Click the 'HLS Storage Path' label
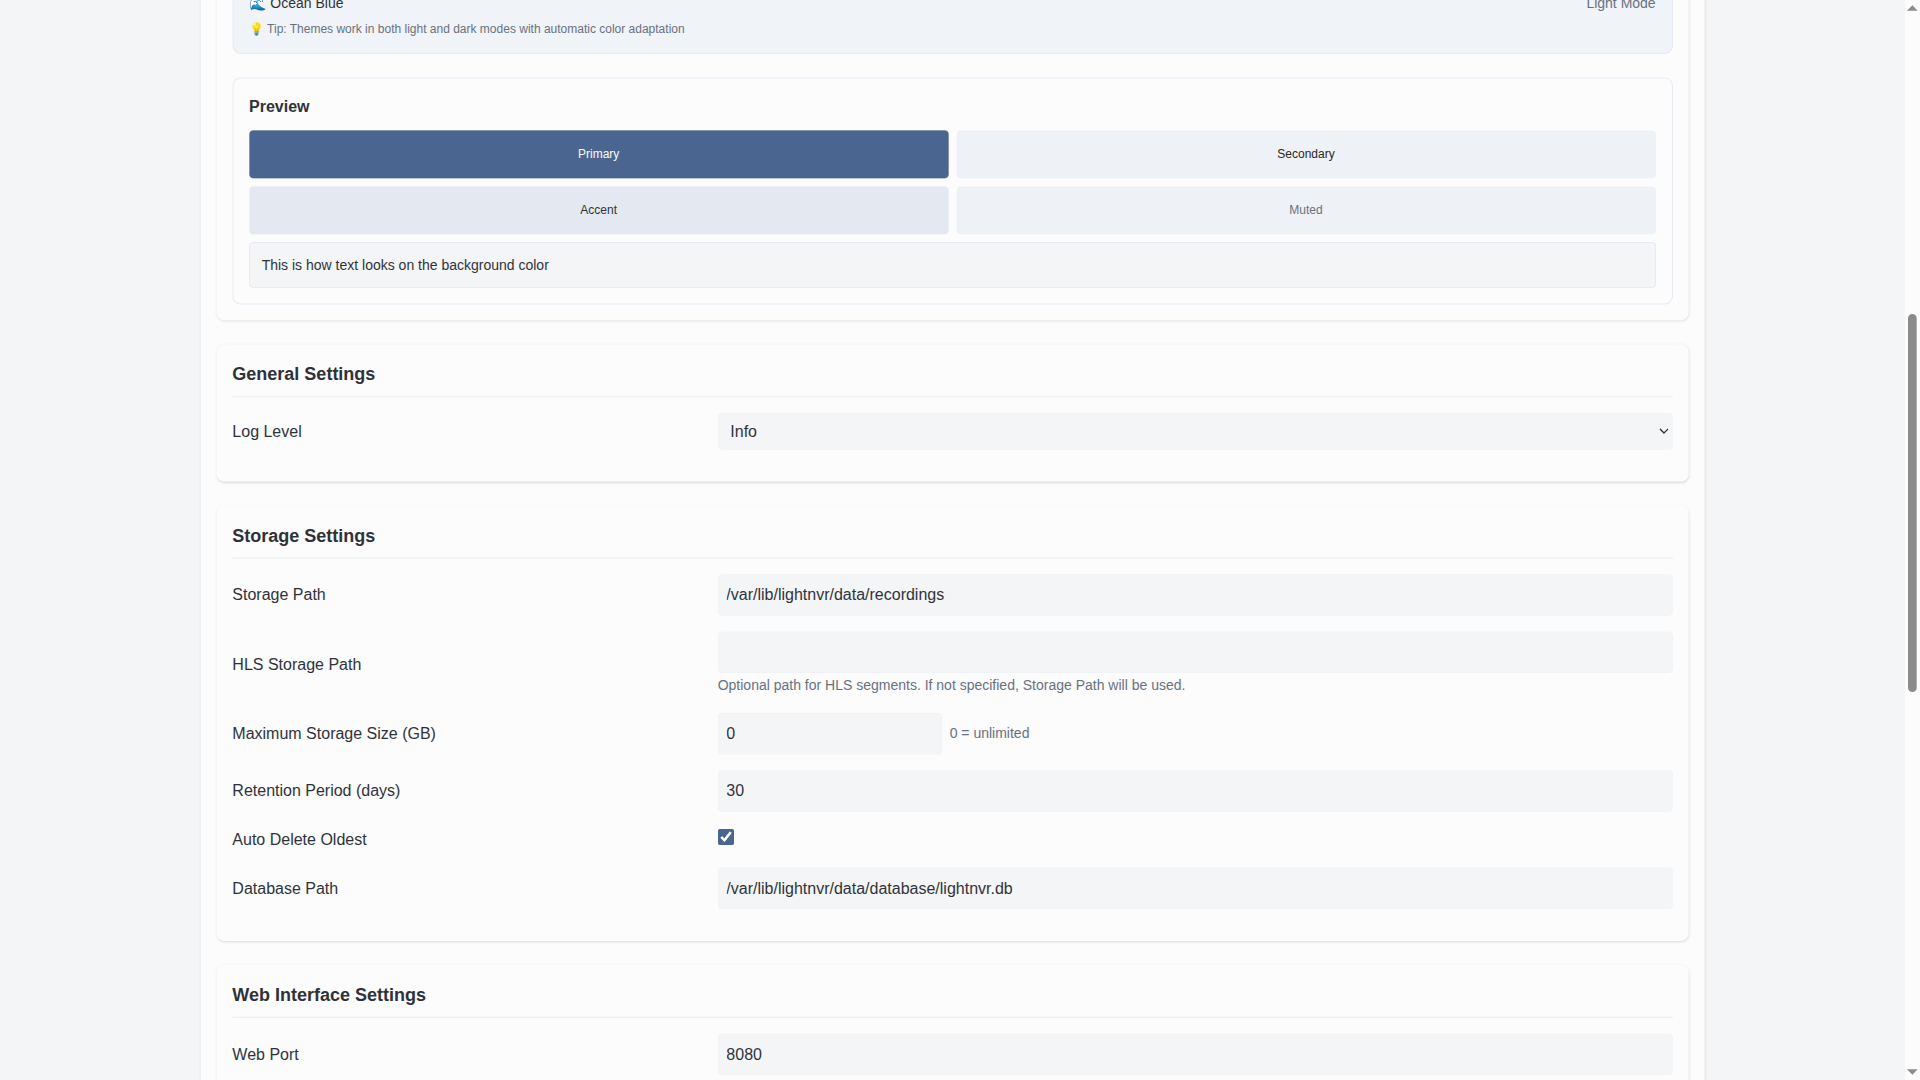Image resolution: width=1920 pixels, height=1080 pixels. coord(296,665)
